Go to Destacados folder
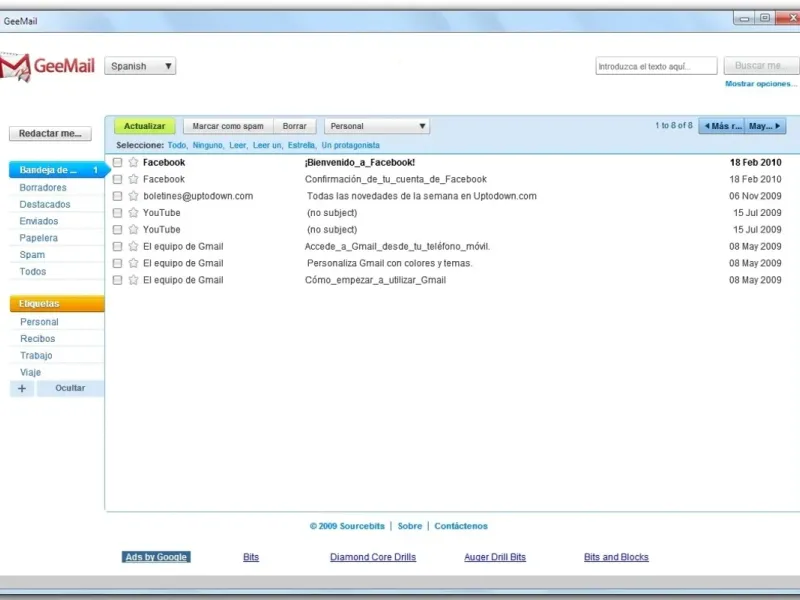800x600 pixels. click(x=45, y=204)
